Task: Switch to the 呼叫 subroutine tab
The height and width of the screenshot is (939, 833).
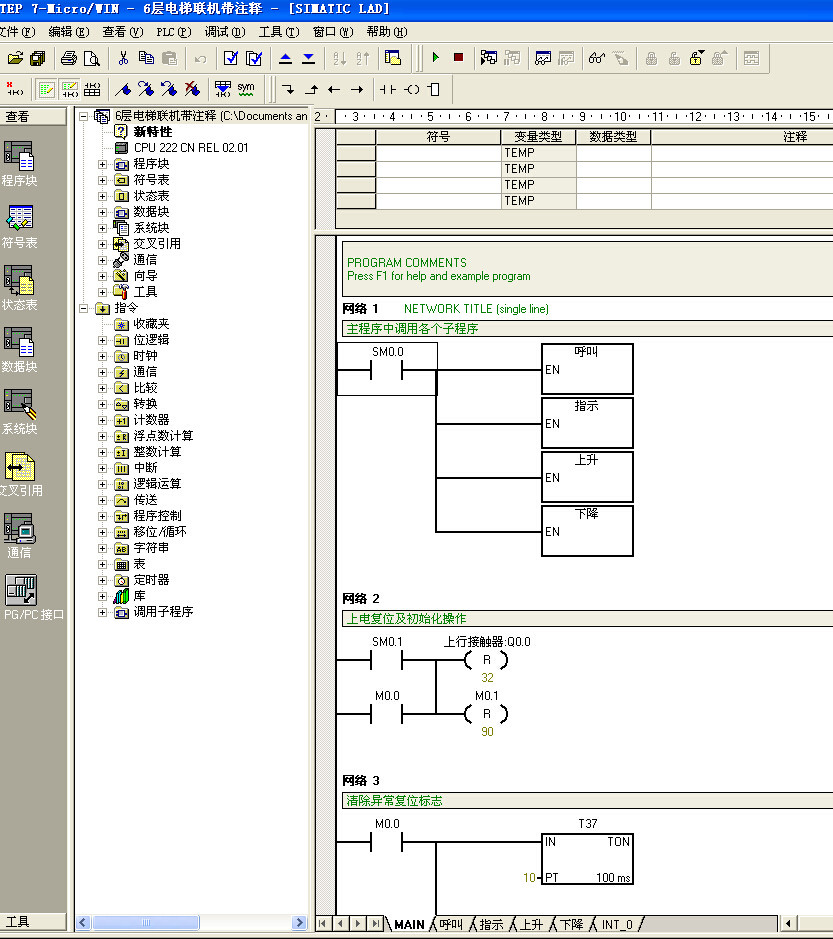Action: [451, 925]
